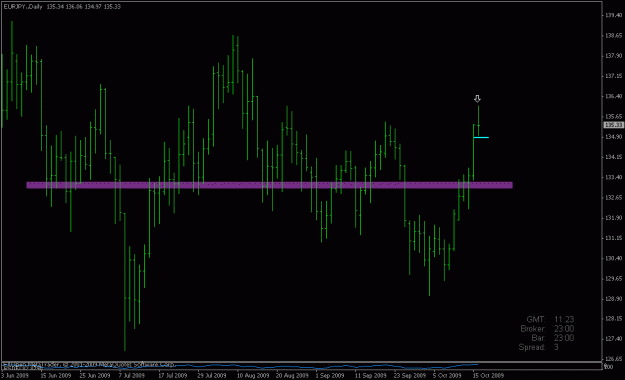Click the 131.90 price scale label
The width and height of the screenshot is (625, 380).
(x=614, y=218)
